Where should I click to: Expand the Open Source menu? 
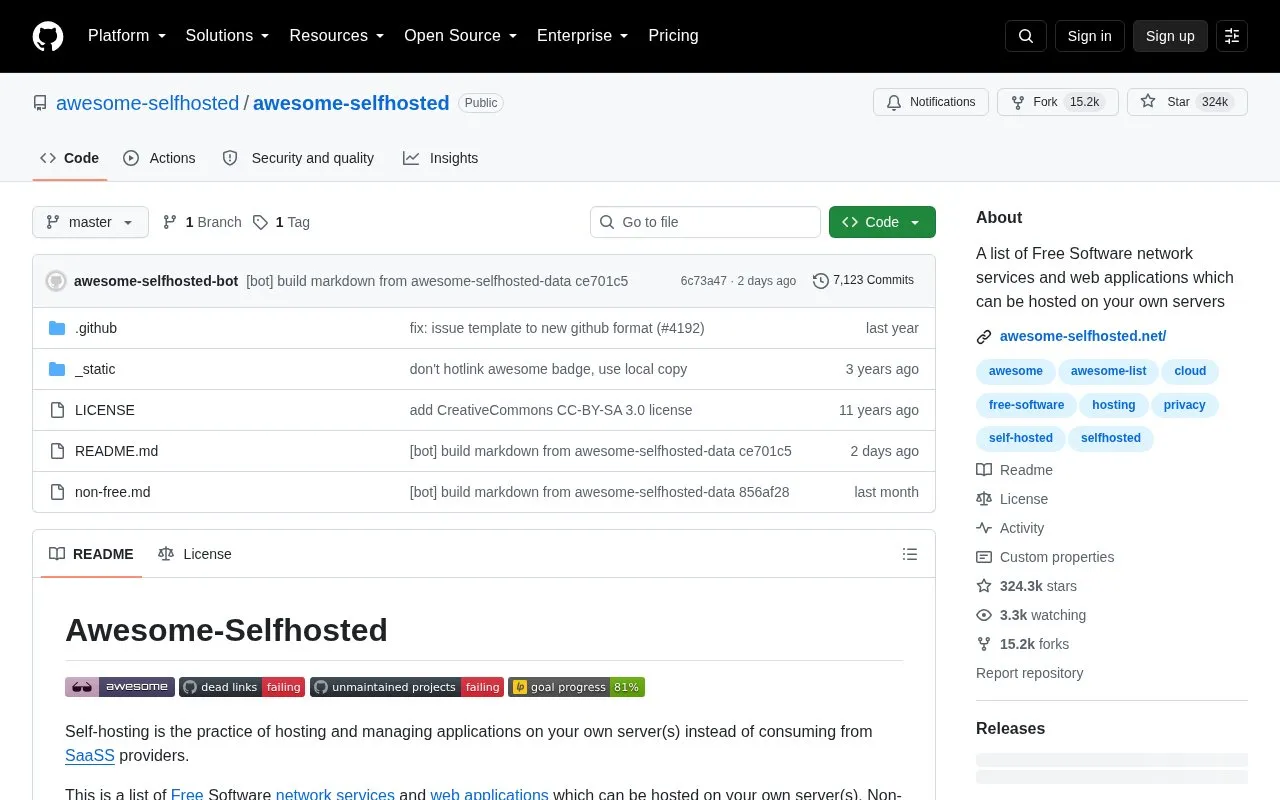[x=461, y=36]
